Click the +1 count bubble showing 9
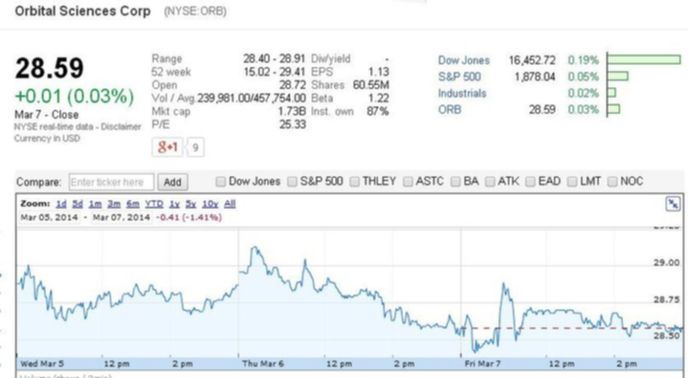 point(196,148)
